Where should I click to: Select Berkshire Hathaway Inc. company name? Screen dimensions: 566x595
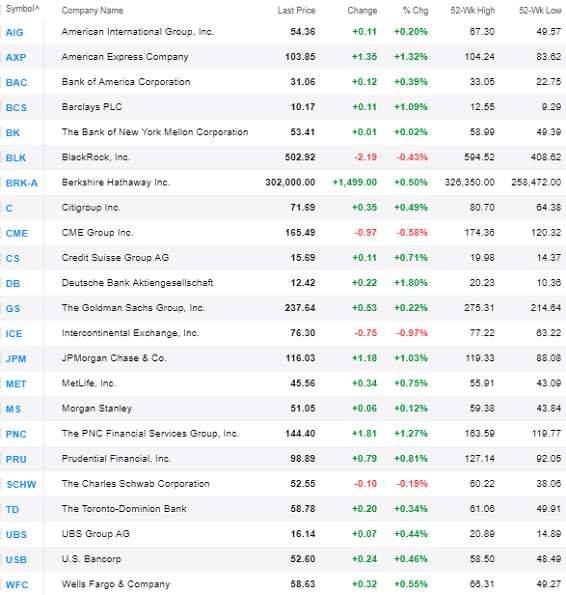(x=116, y=182)
